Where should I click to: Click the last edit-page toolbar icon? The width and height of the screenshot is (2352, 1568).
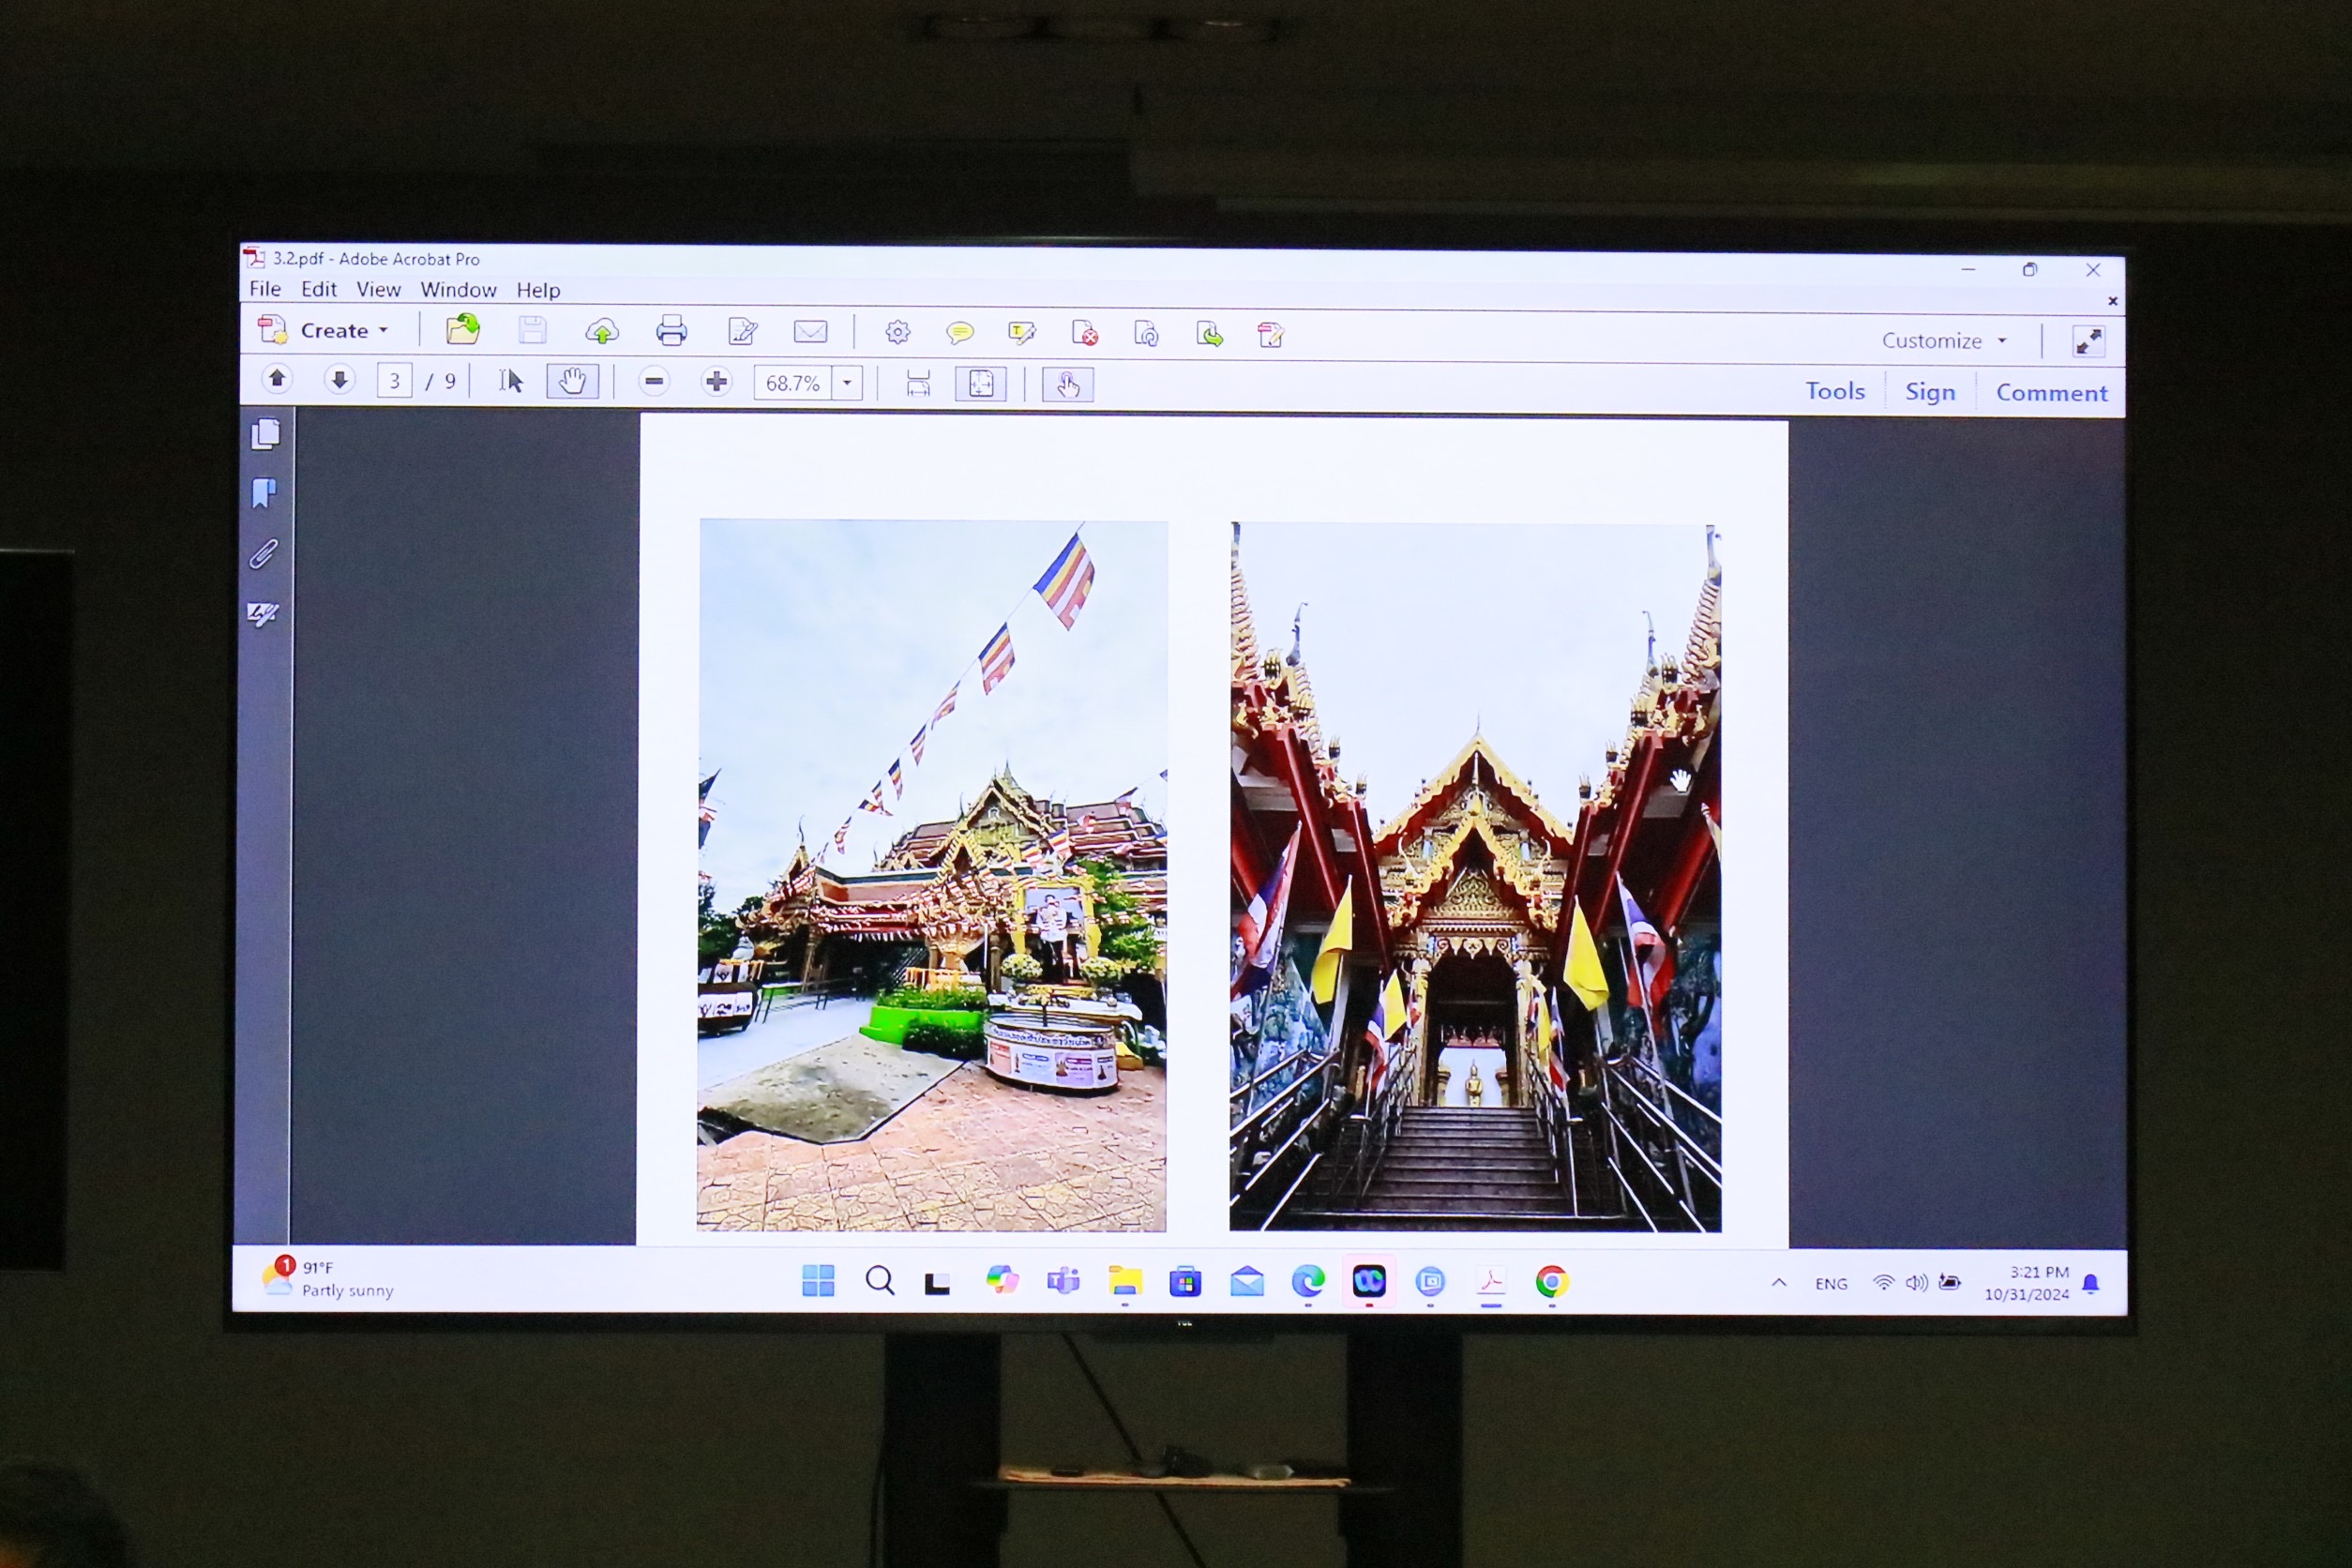pos(1270,335)
